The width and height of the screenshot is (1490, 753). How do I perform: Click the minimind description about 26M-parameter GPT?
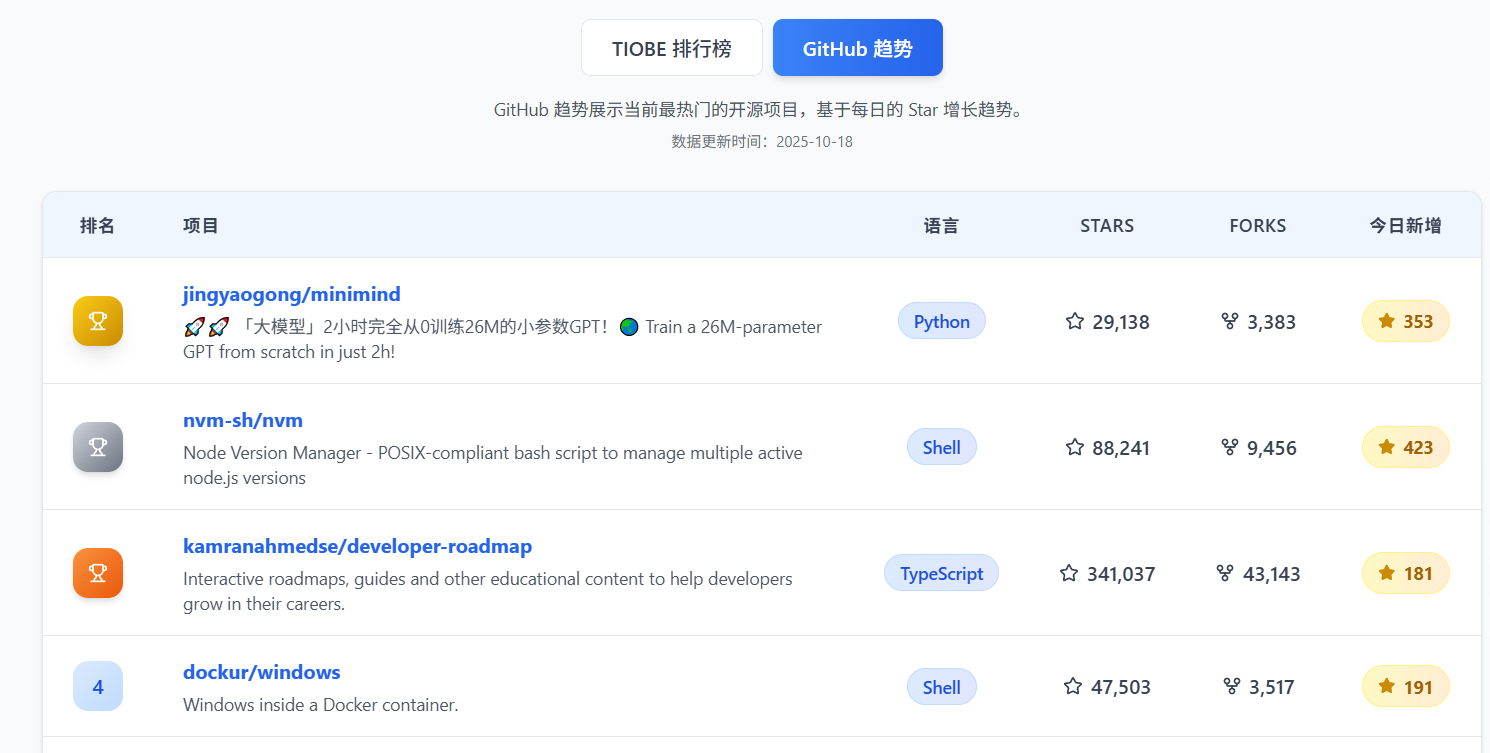(503, 340)
